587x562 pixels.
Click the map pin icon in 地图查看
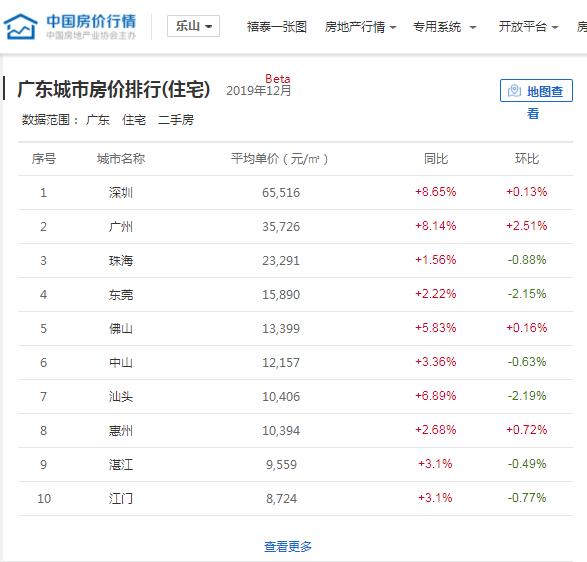[514, 91]
